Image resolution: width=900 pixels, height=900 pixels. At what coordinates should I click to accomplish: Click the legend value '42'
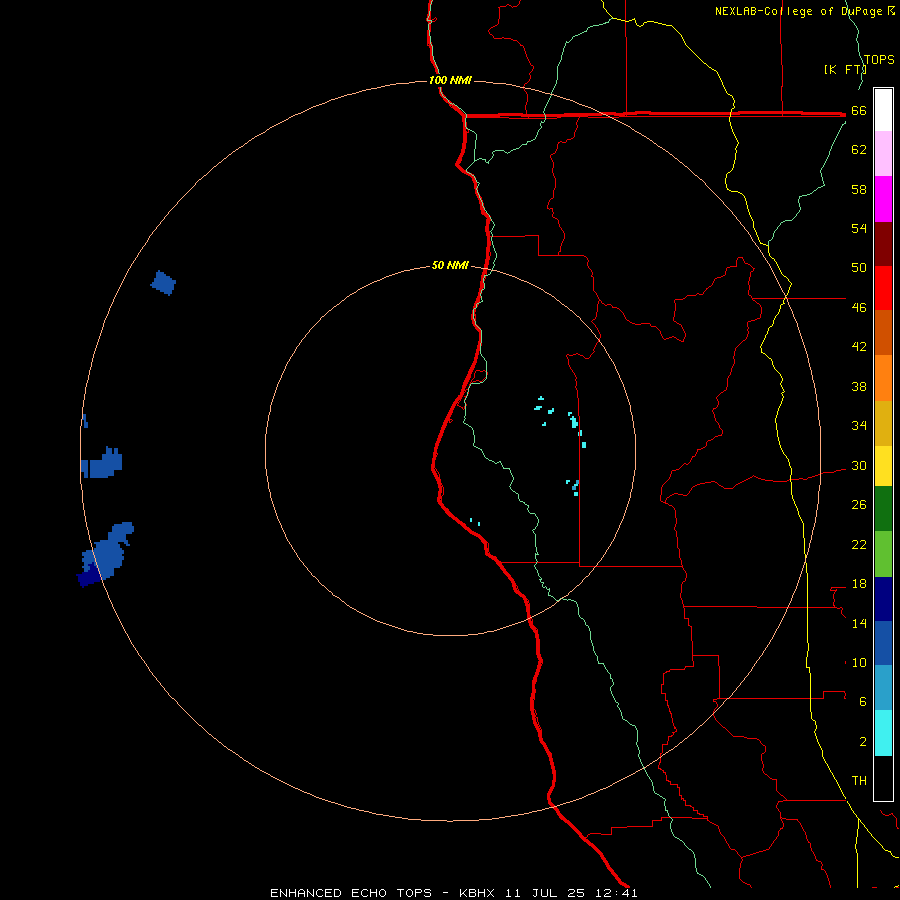click(859, 347)
